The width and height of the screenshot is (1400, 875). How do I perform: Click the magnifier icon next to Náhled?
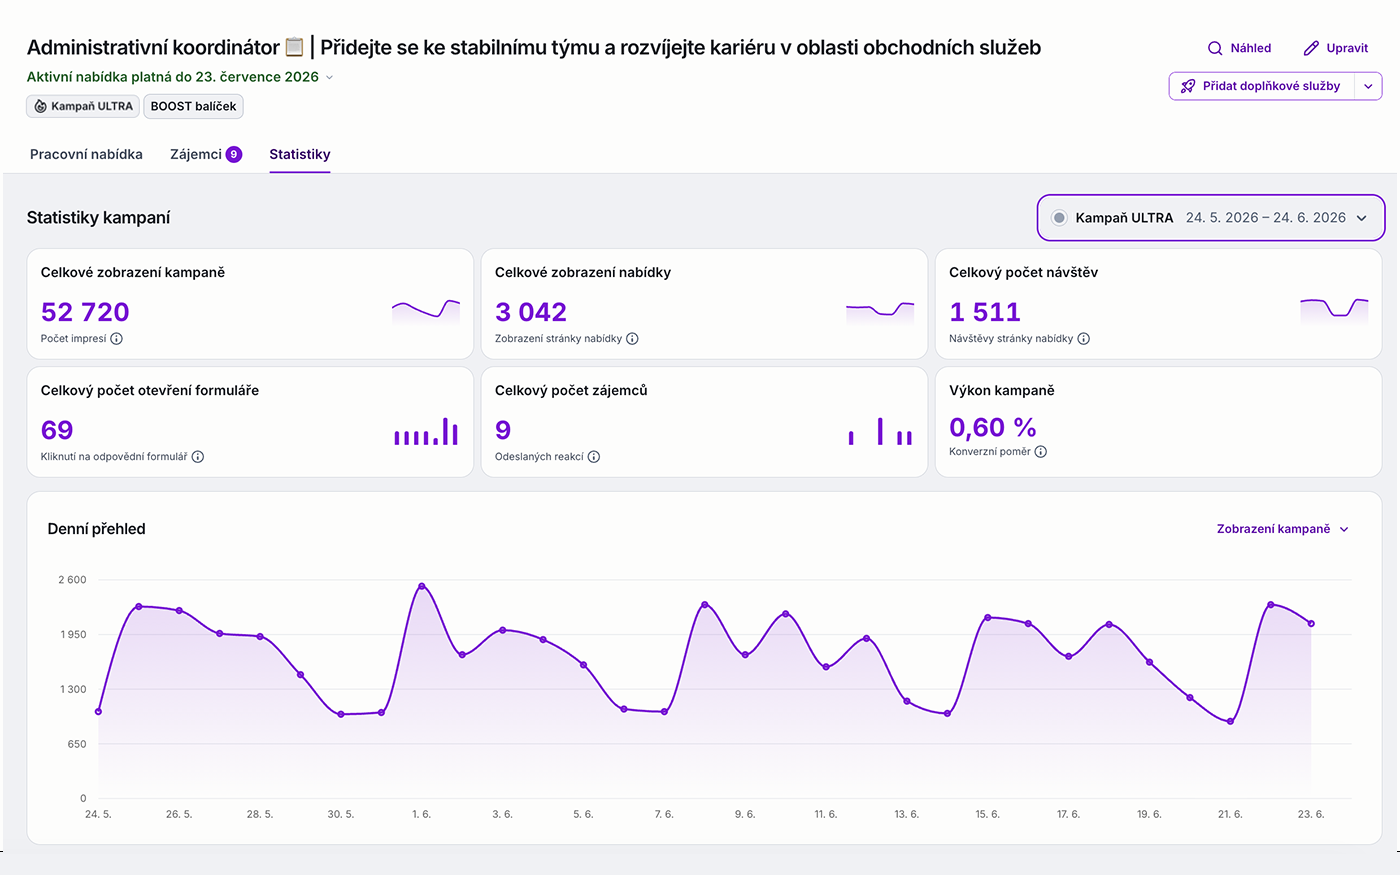pos(1215,48)
